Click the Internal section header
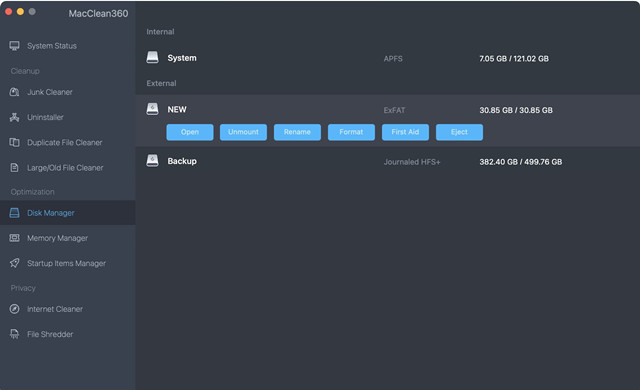640x390 pixels. click(160, 32)
